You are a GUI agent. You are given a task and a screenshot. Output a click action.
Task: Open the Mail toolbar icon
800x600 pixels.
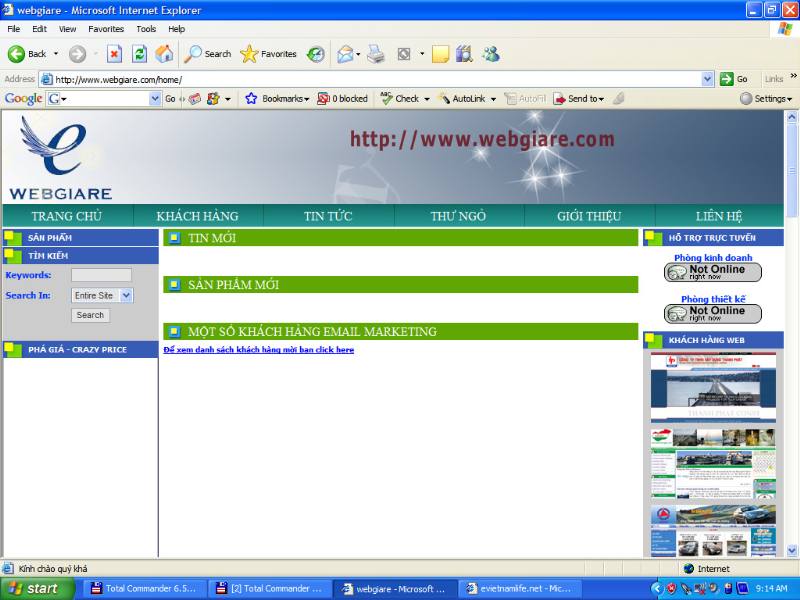(x=345, y=54)
